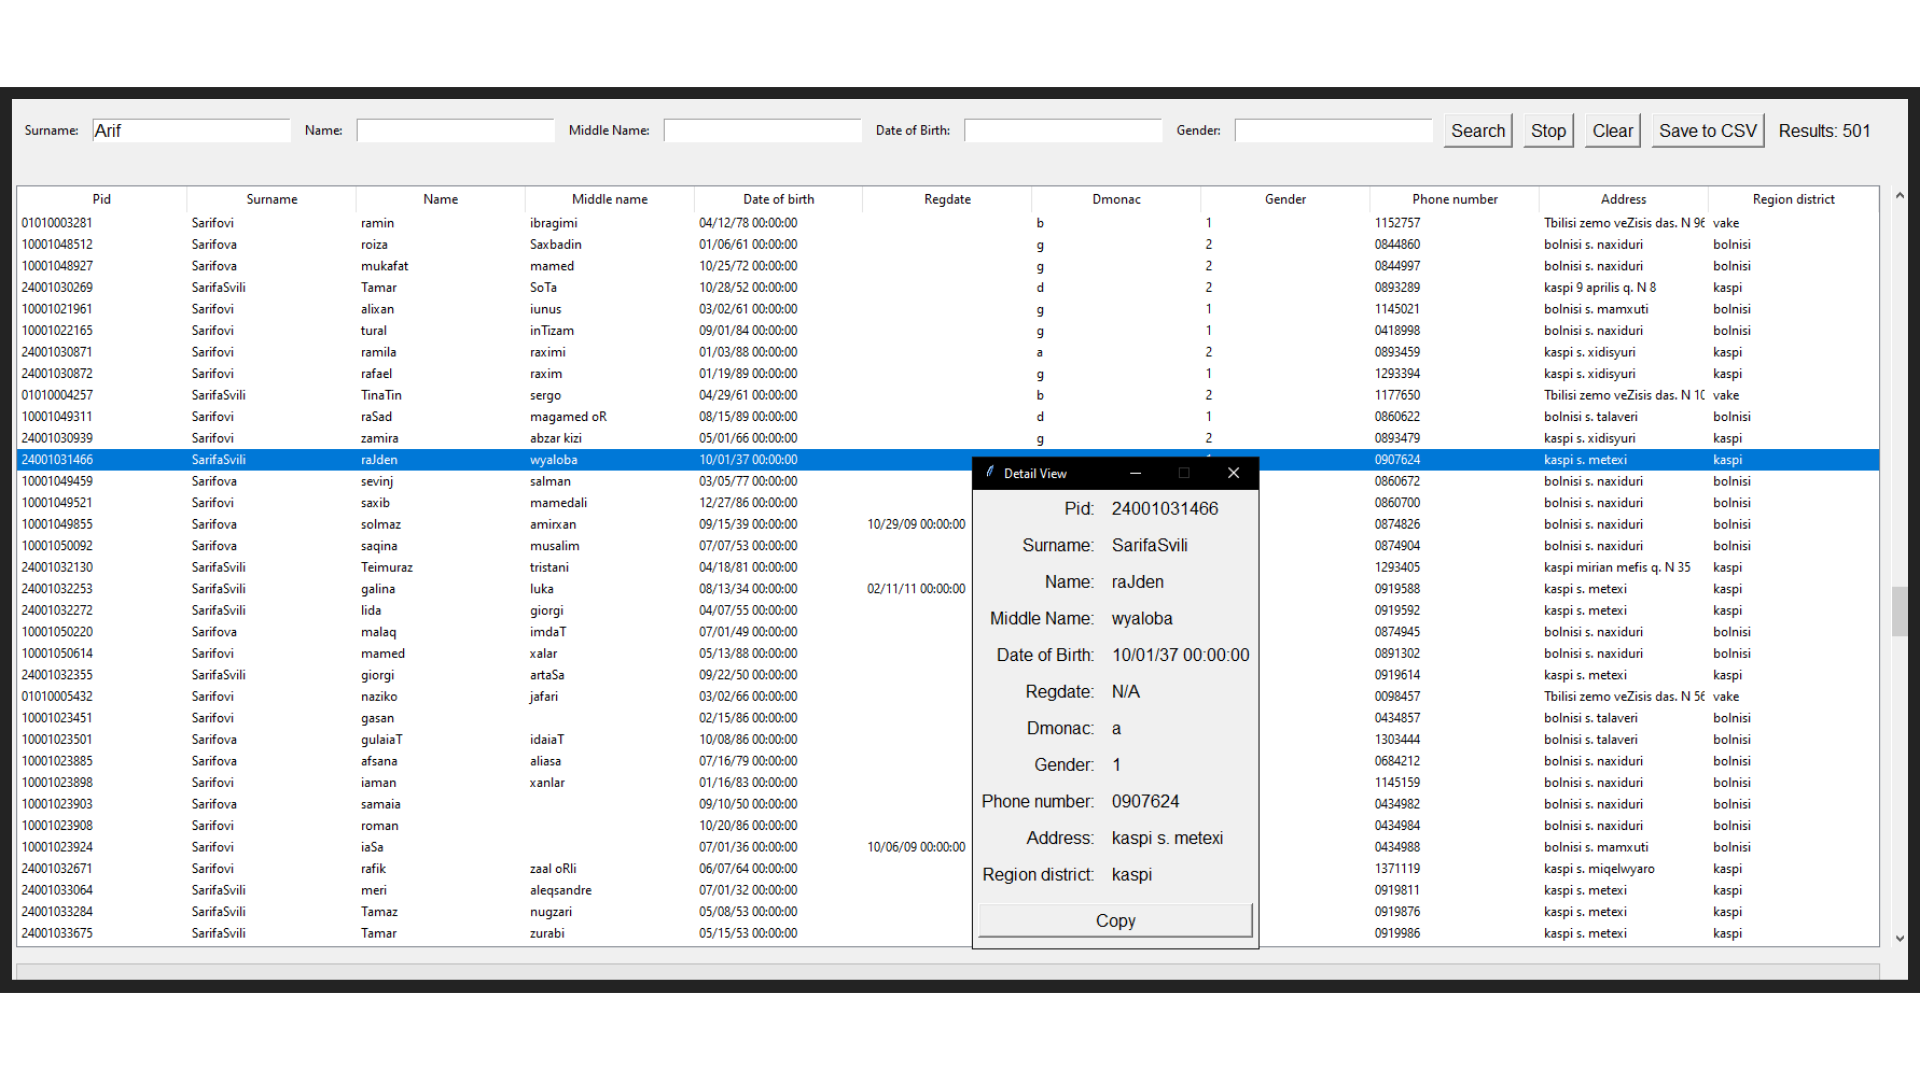Click the Middle name column header
This screenshot has width=1920, height=1080.
click(x=610, y=199)
